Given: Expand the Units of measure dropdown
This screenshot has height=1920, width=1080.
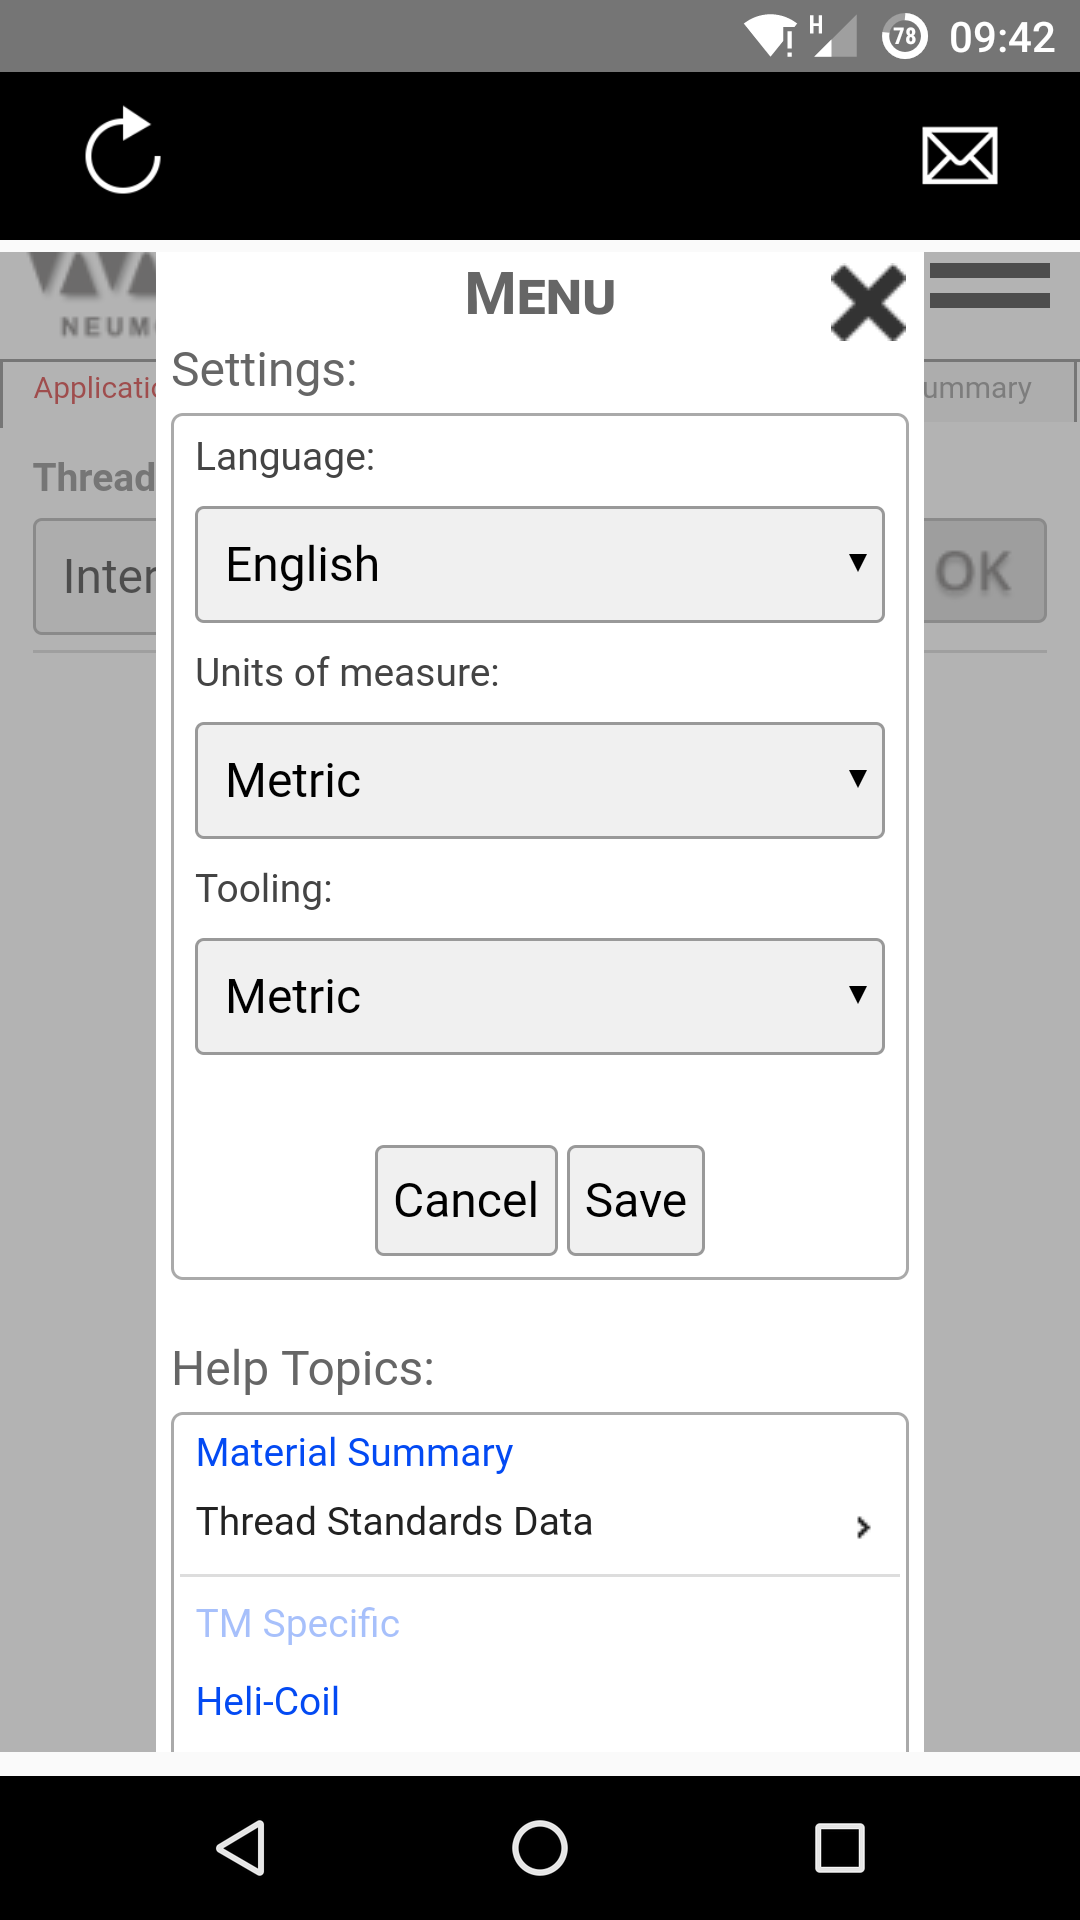Looking at the screenshot, I should pyautogui.click(x=540, y=781).
